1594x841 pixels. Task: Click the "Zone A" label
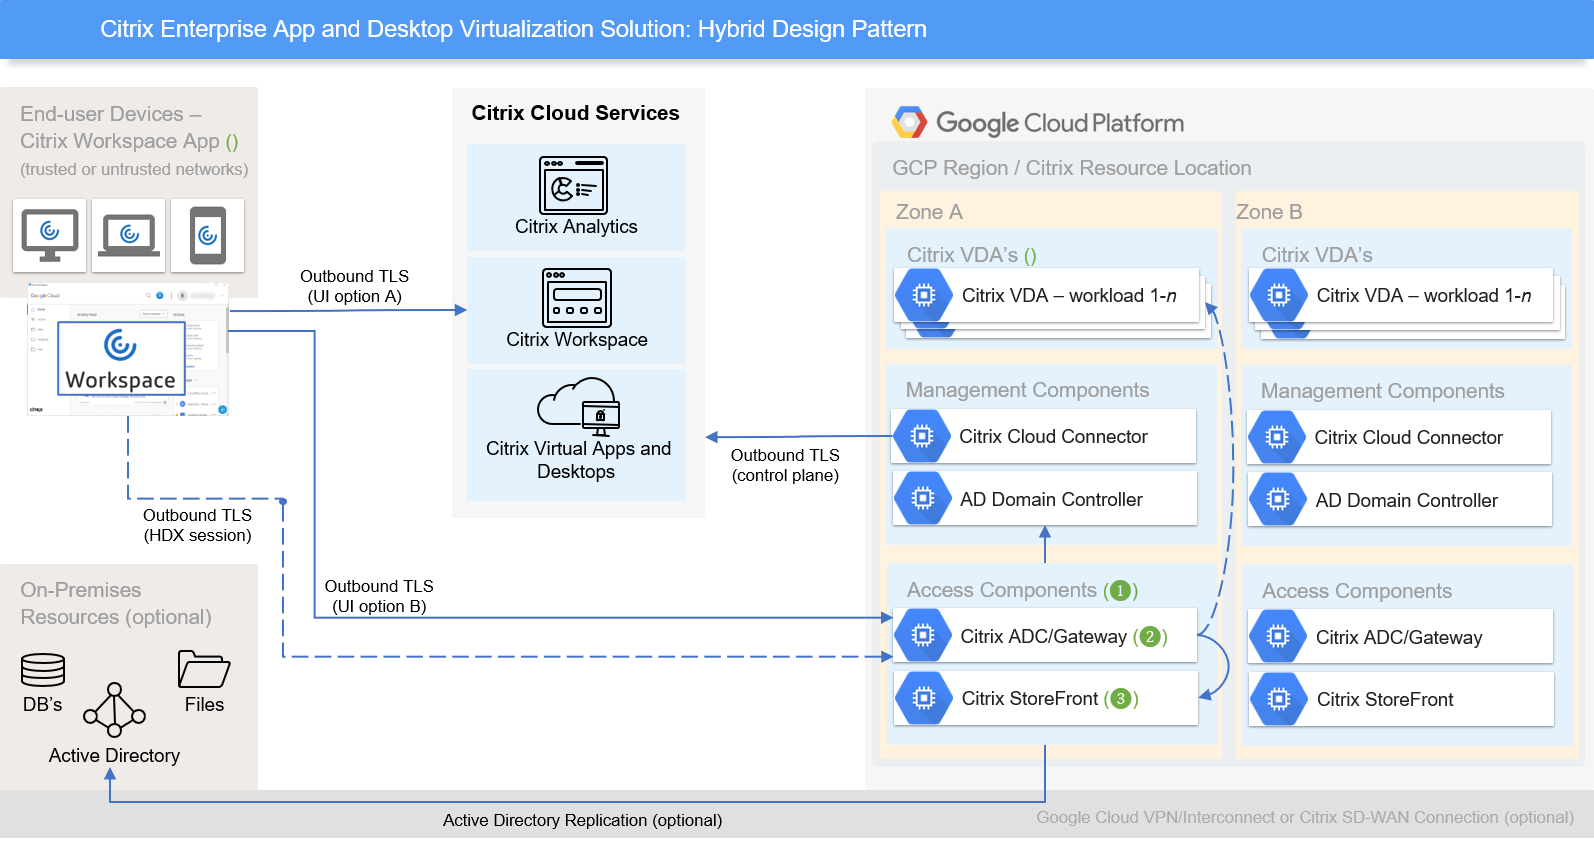pos(929,212)
